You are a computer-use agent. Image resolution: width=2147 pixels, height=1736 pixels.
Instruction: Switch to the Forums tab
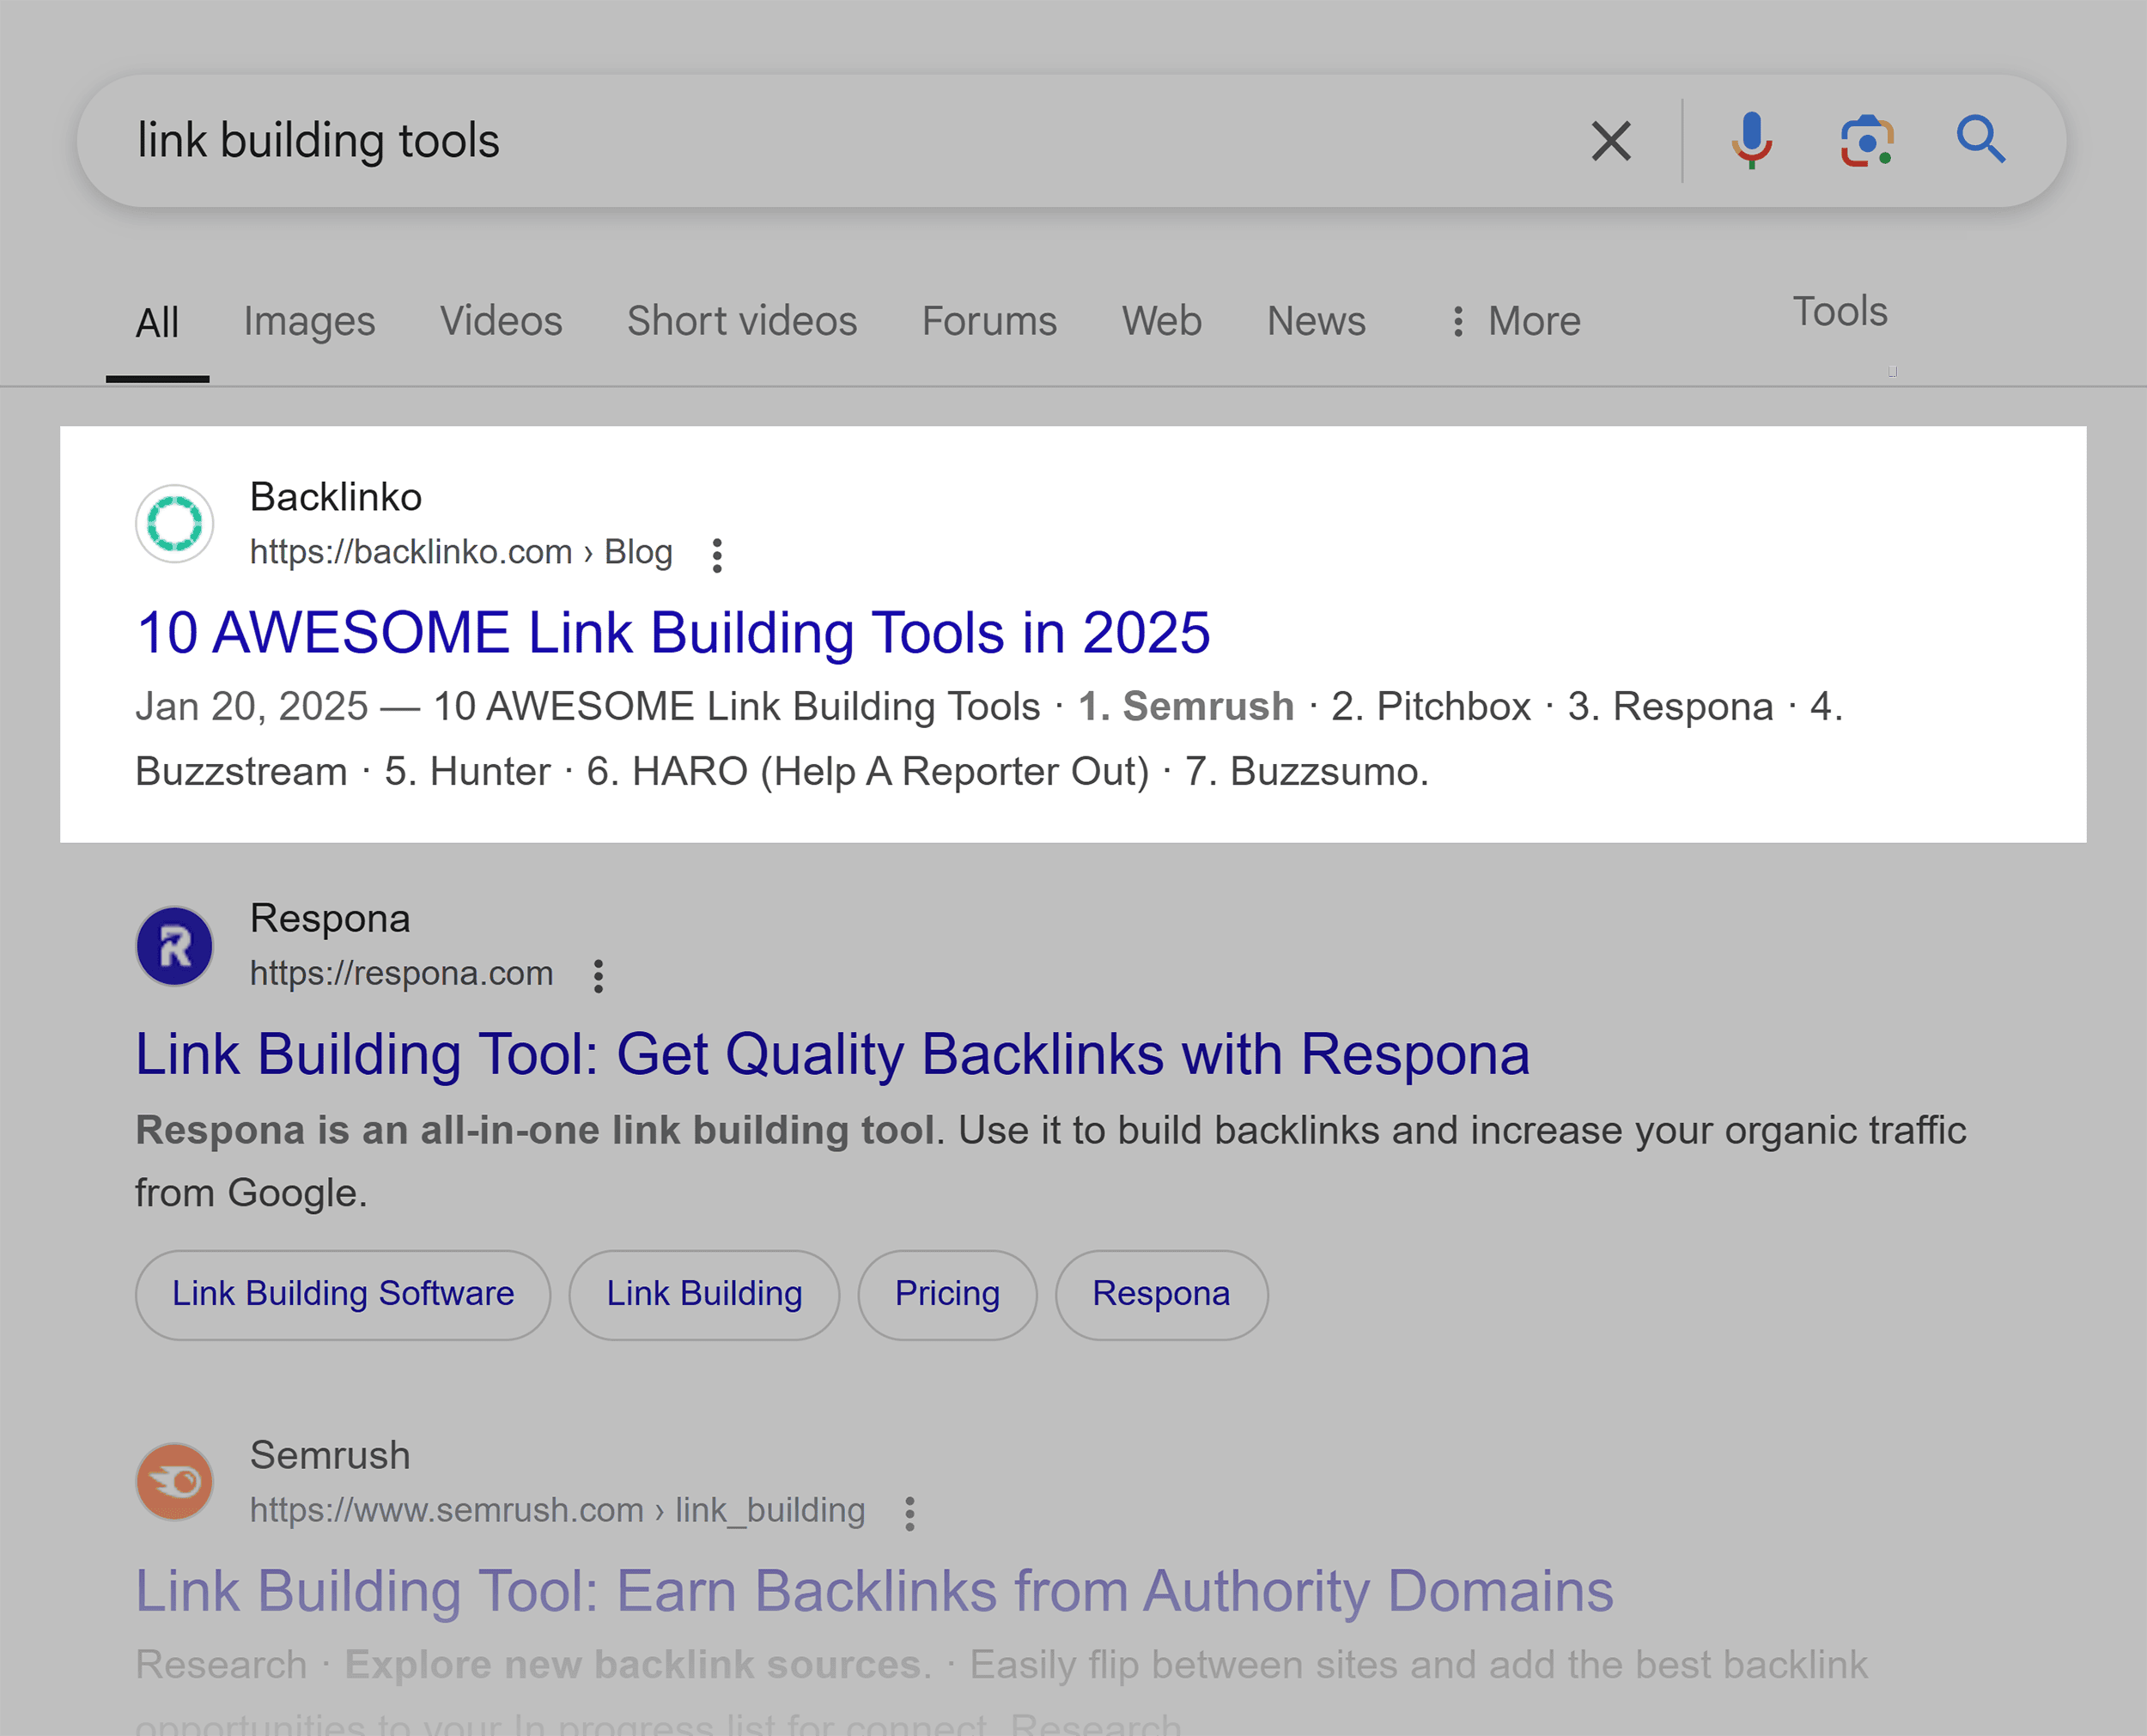pos(989,322)
